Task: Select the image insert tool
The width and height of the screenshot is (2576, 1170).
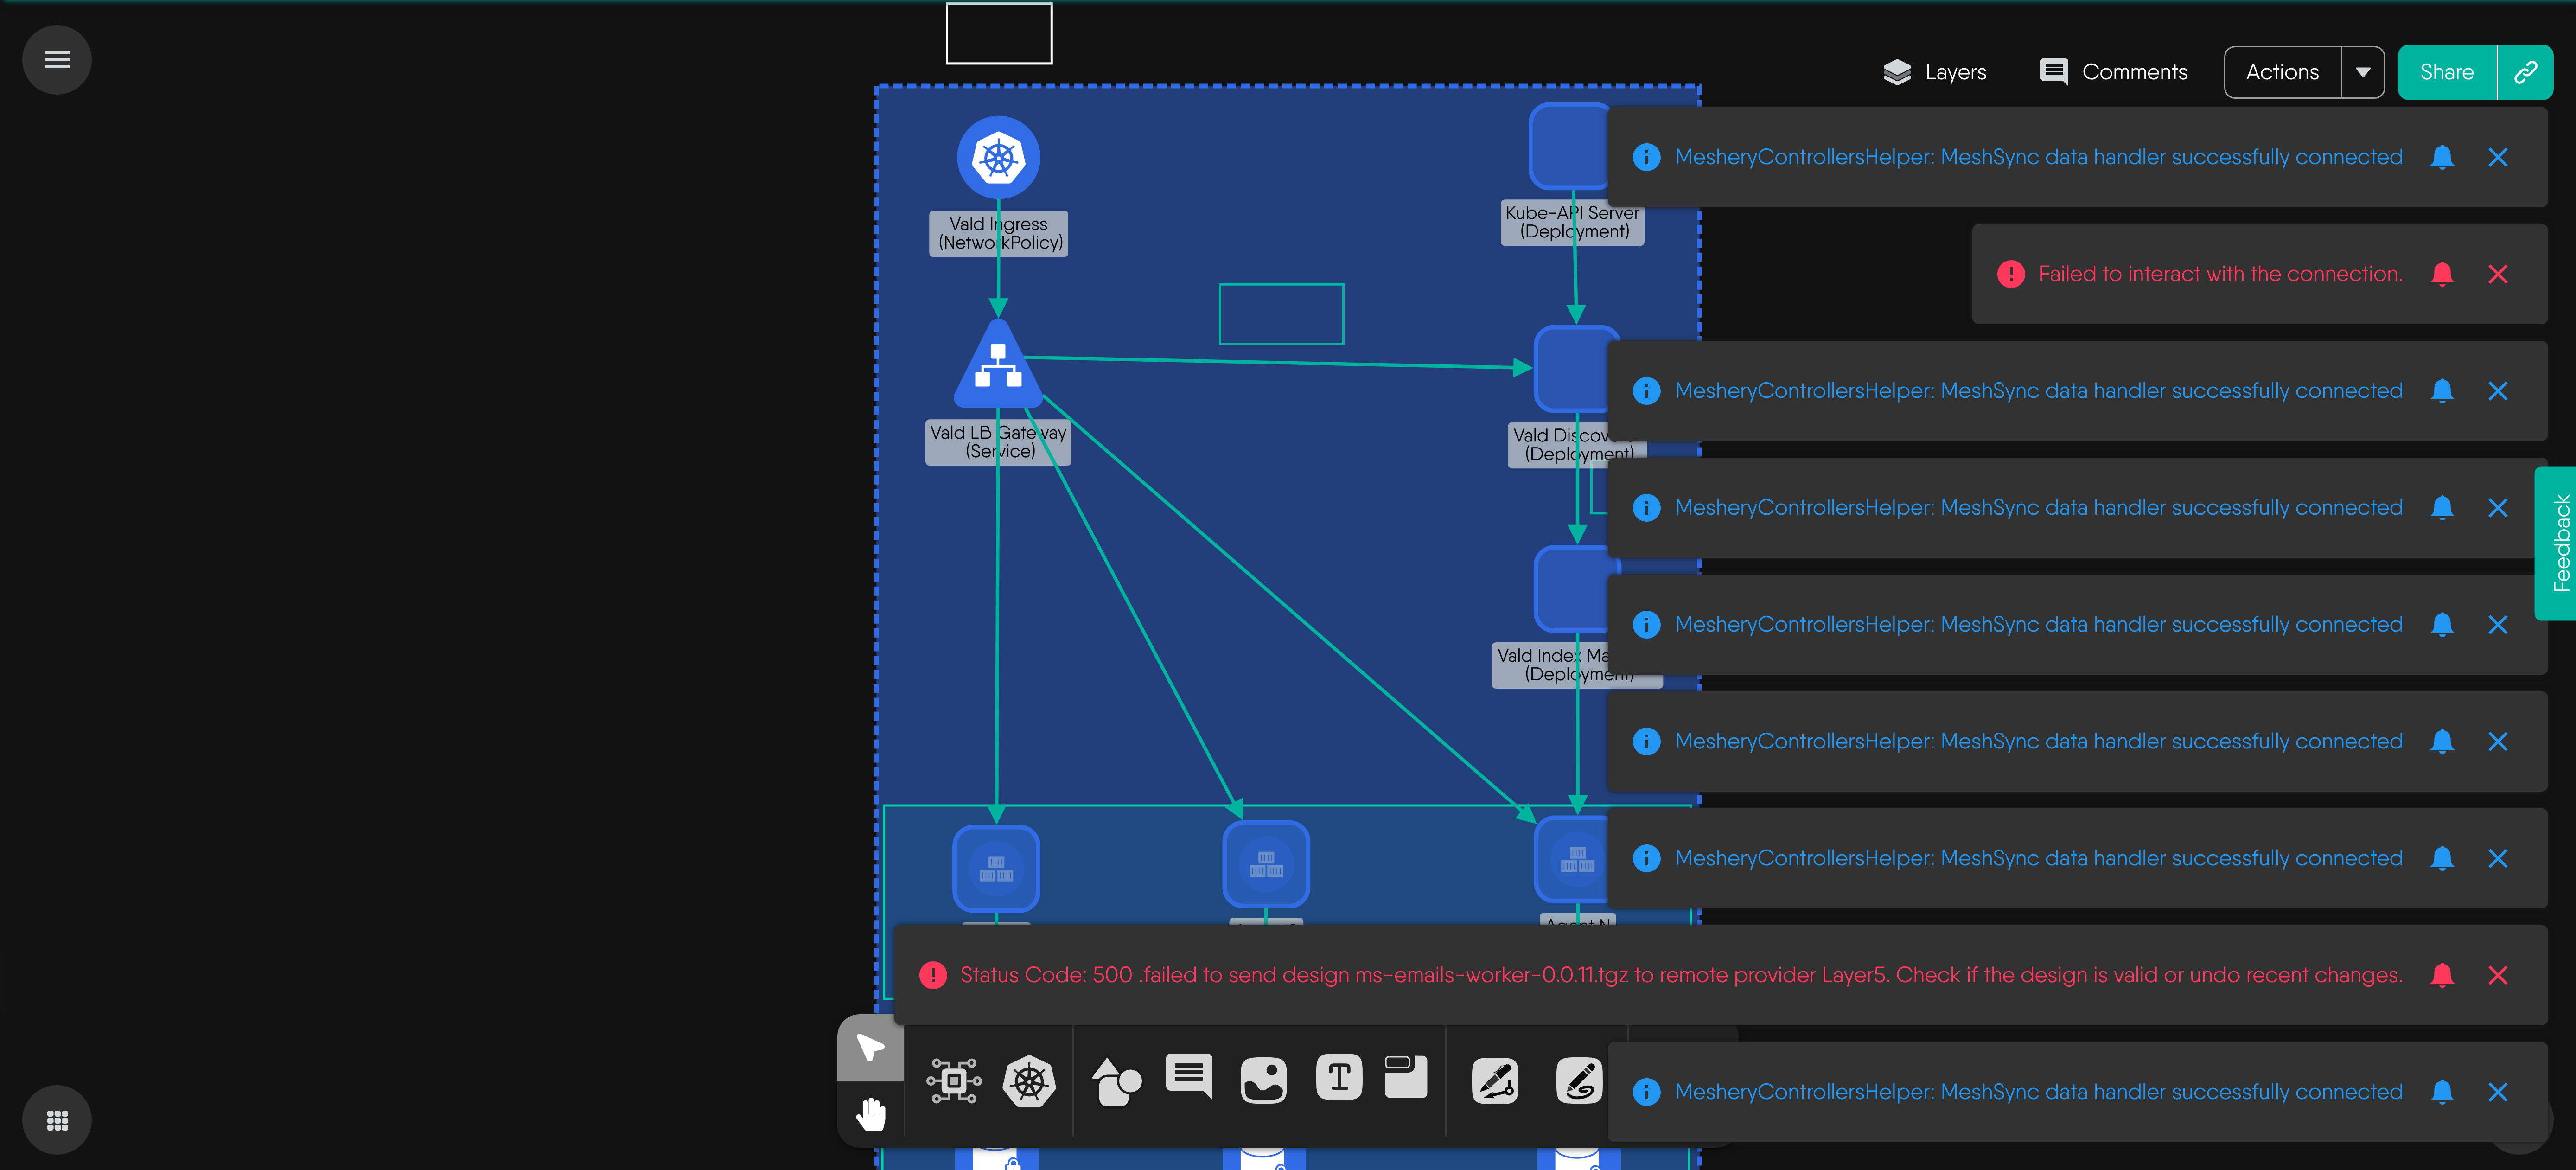Action: (x=1263, y=1081)
